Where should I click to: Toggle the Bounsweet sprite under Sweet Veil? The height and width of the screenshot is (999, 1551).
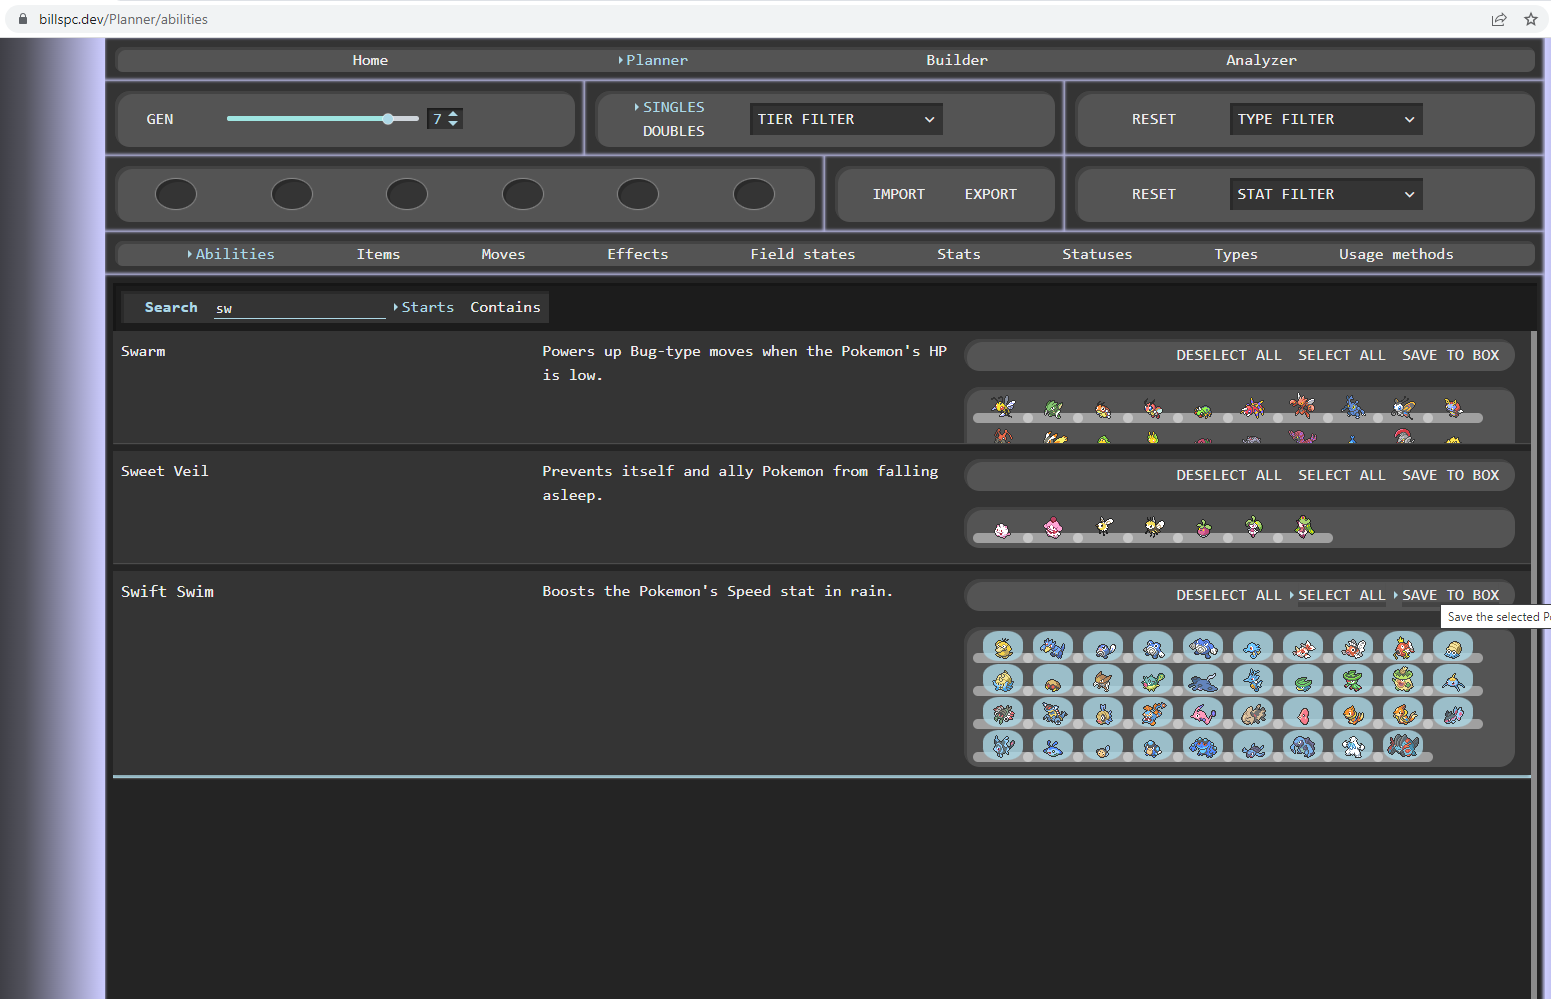[x=1204, y=528]
